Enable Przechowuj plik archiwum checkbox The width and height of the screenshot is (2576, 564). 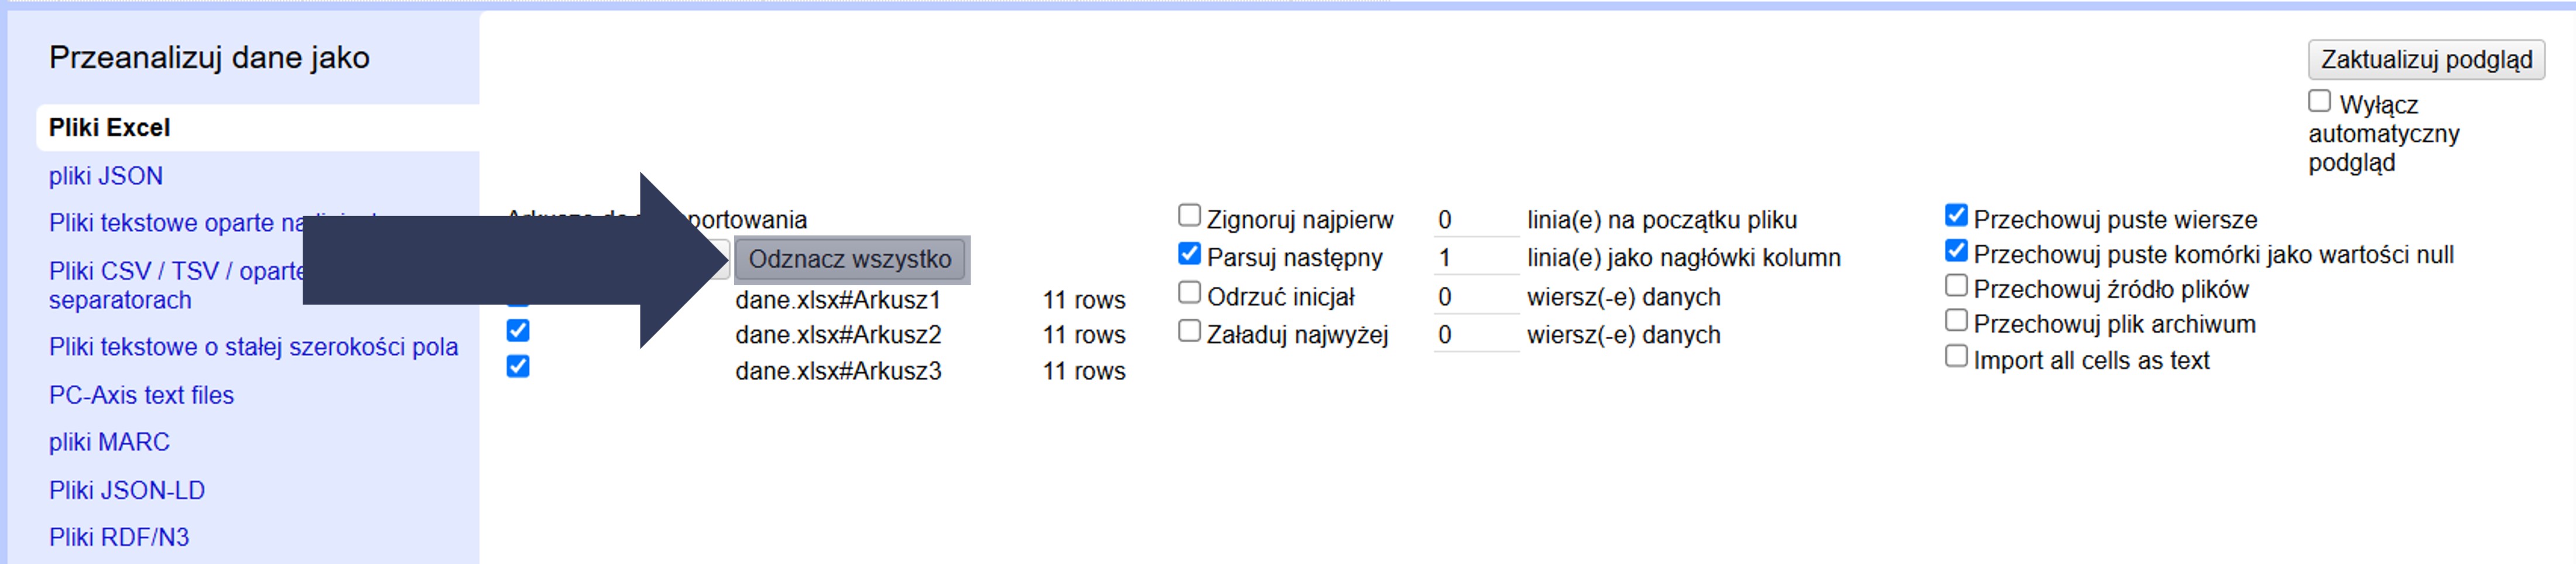pos(1956,321)
